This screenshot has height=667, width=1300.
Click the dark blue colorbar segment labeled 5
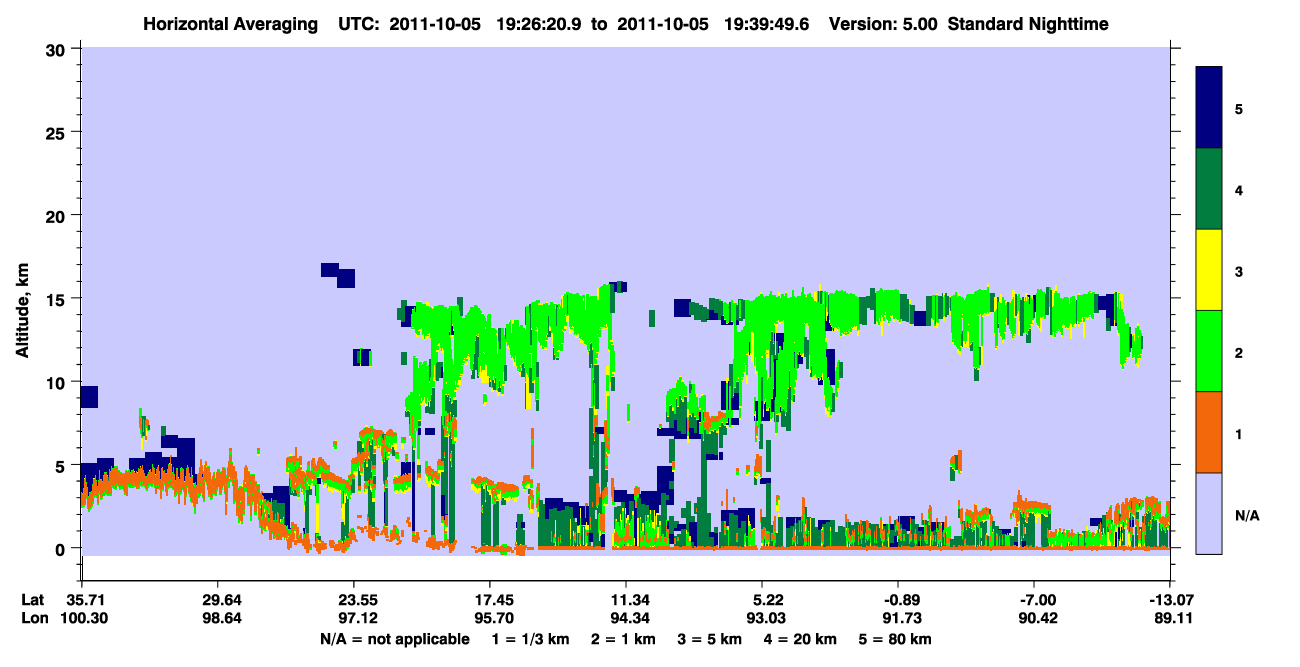[1209, 107]
